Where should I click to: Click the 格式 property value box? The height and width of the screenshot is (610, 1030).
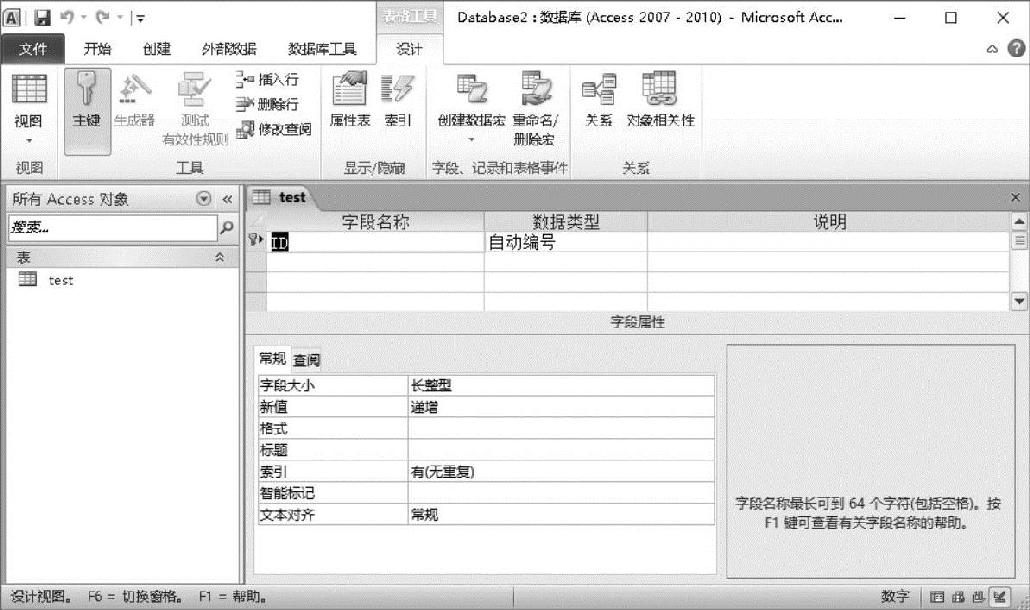(x=561, y=429)
